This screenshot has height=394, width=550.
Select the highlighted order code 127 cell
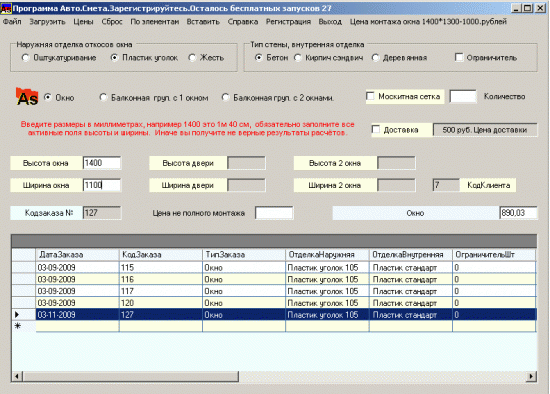(161, 315)
